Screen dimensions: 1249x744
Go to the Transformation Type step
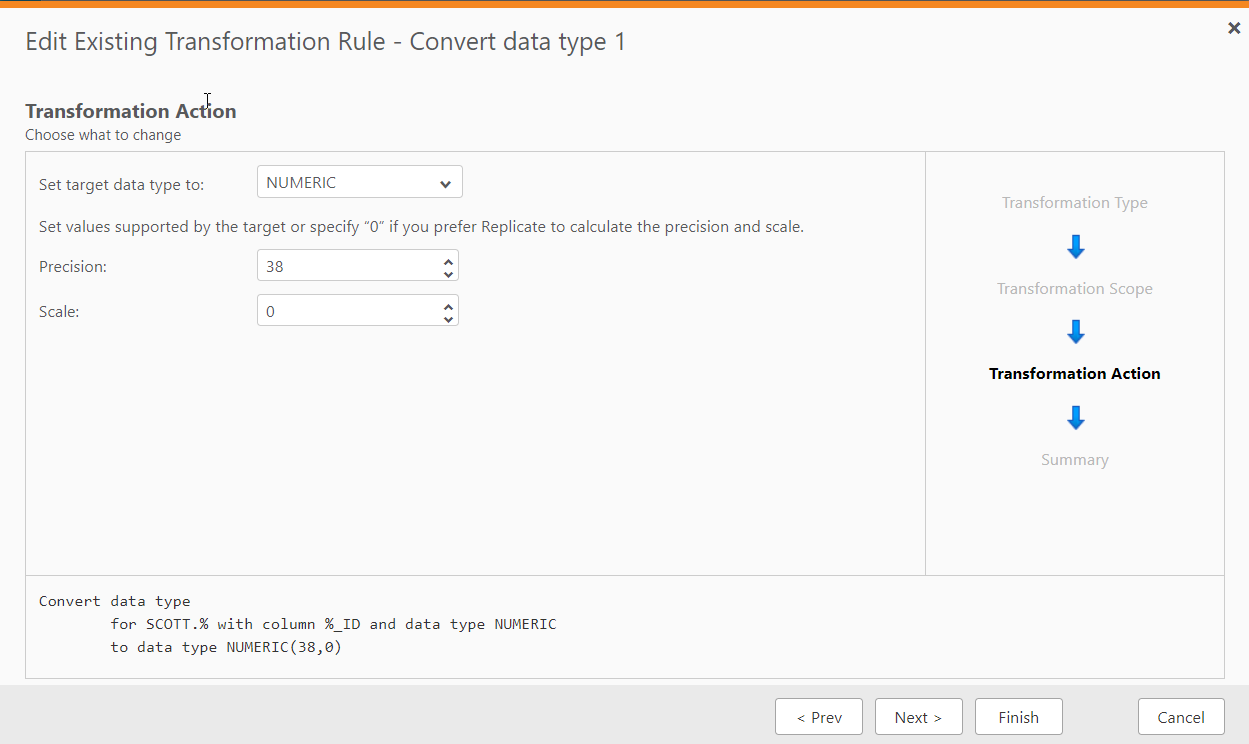(x=1075, y=203)
